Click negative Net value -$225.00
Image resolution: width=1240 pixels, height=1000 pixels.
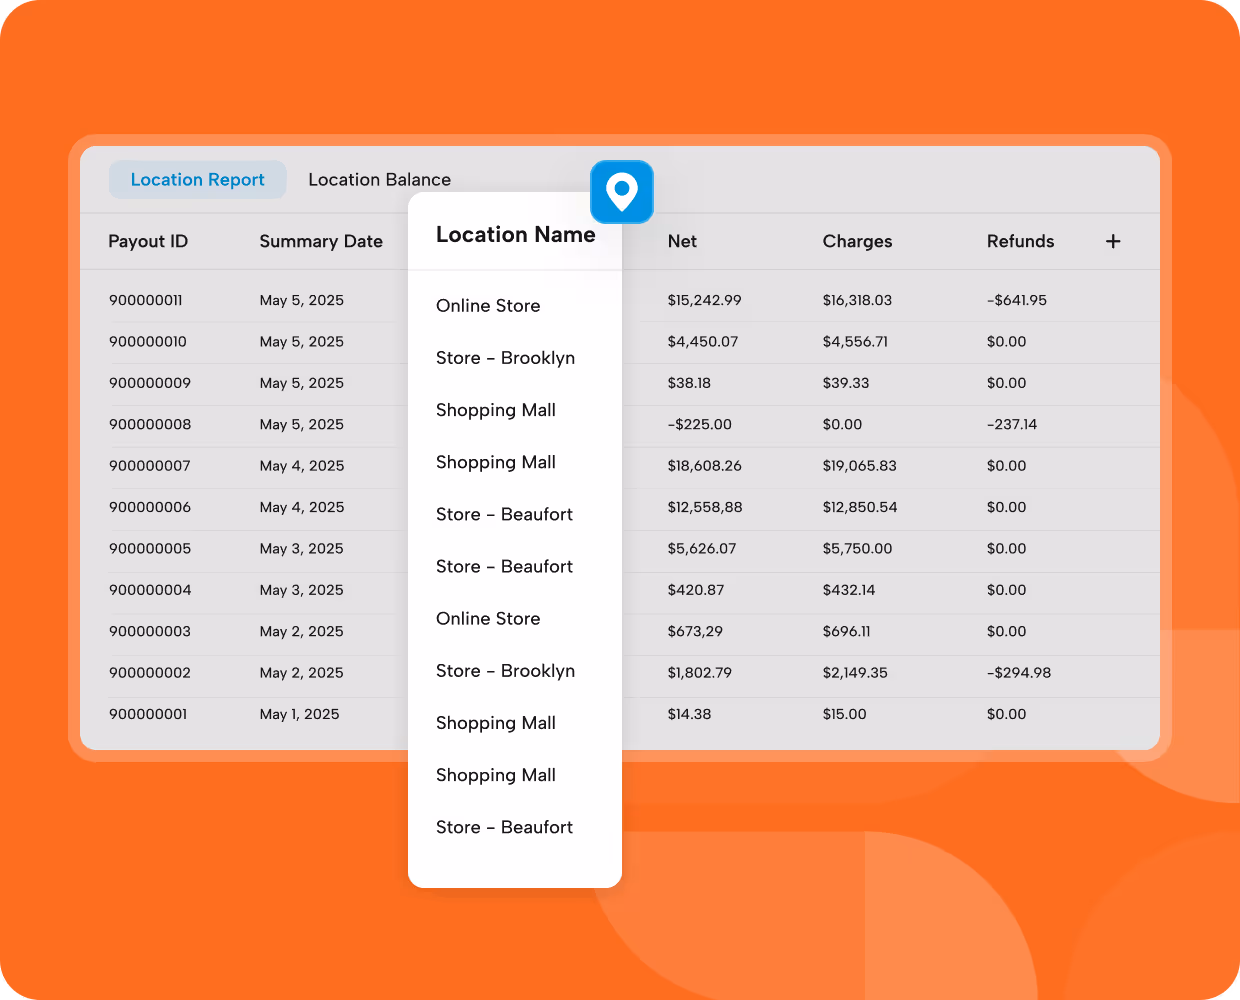(699, 424)
